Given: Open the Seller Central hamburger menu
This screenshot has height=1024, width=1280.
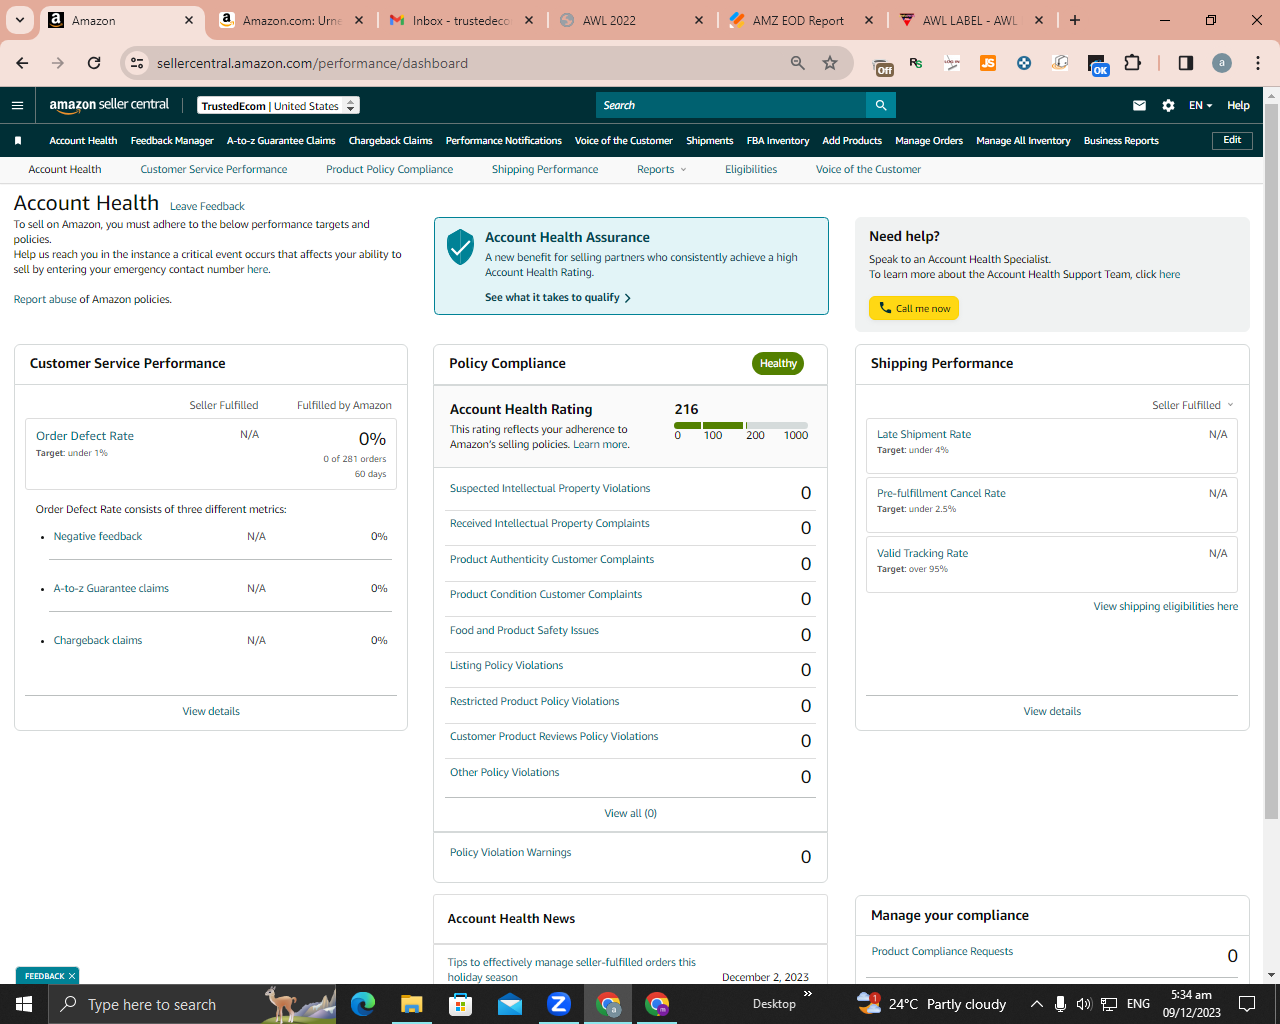Looking at the screenshot, I should 17,105.
